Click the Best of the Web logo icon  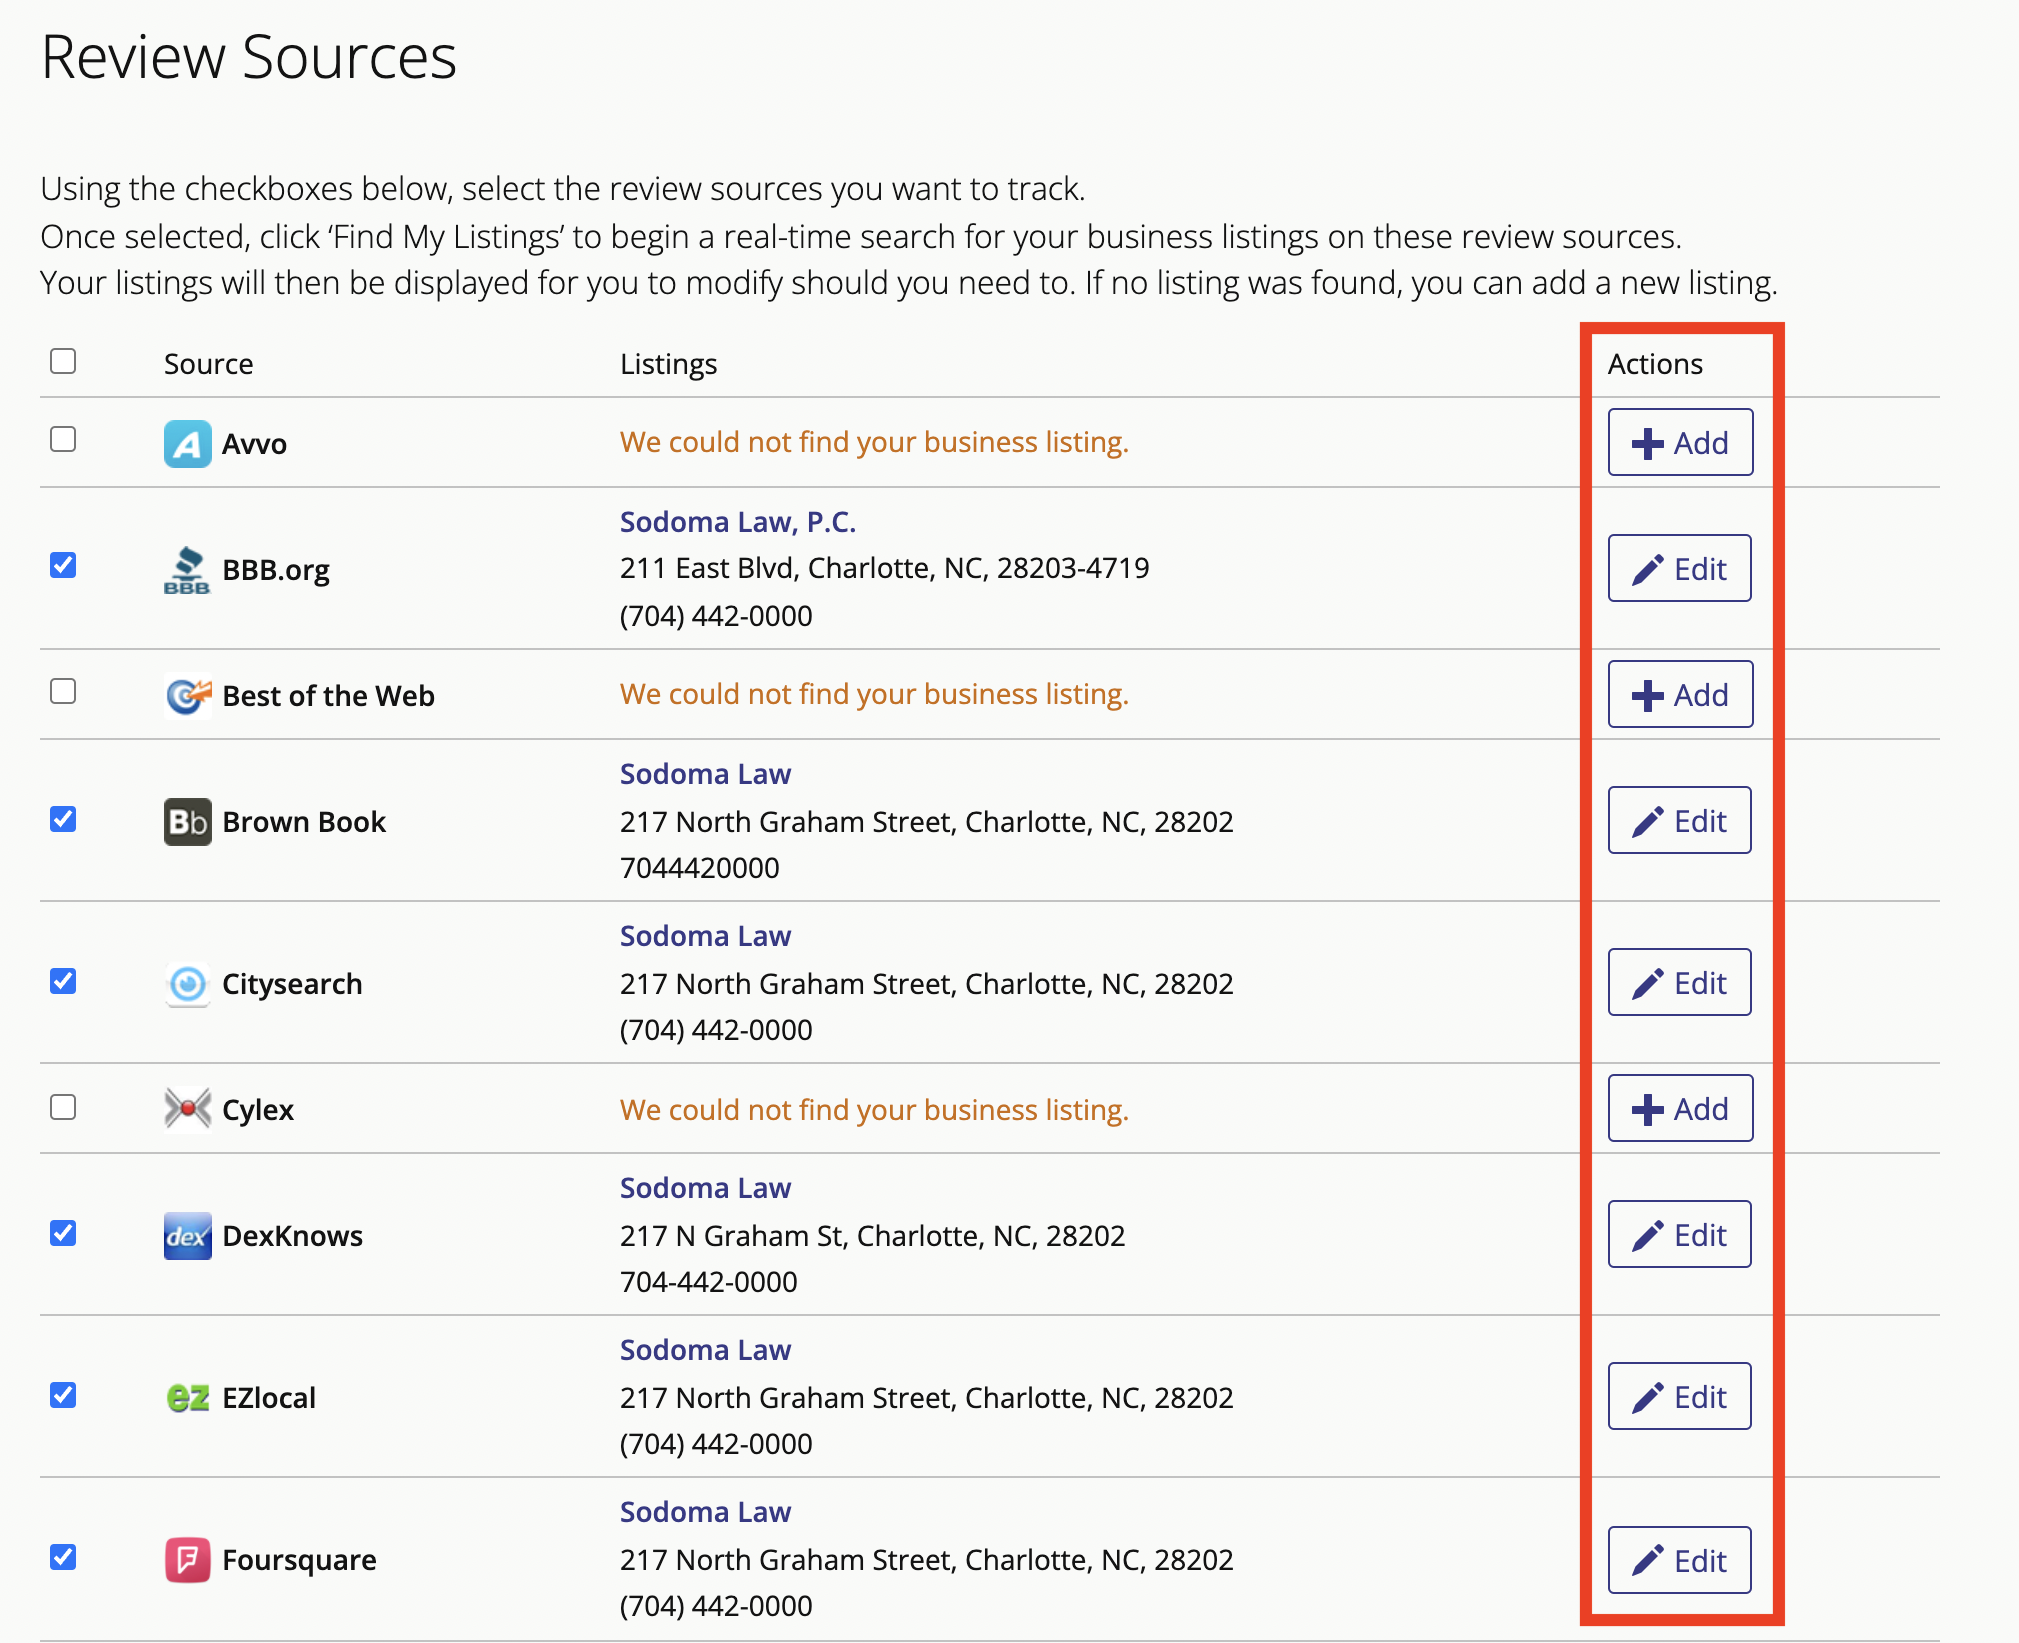click(x=188, y=695)
